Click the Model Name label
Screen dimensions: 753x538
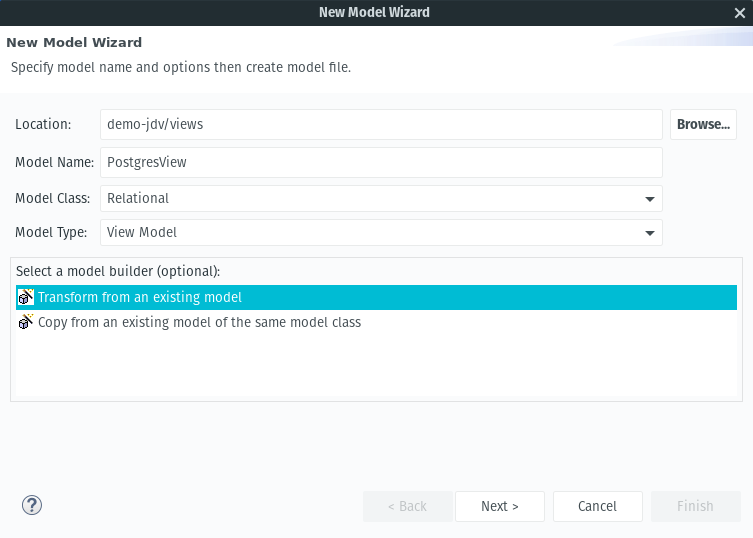tap(54, 162)
